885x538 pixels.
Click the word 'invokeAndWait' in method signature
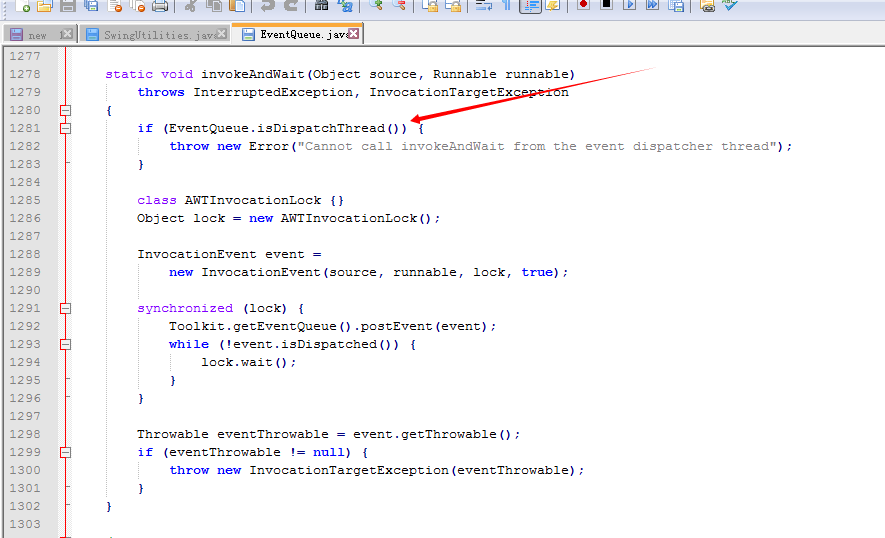[252, 74]
